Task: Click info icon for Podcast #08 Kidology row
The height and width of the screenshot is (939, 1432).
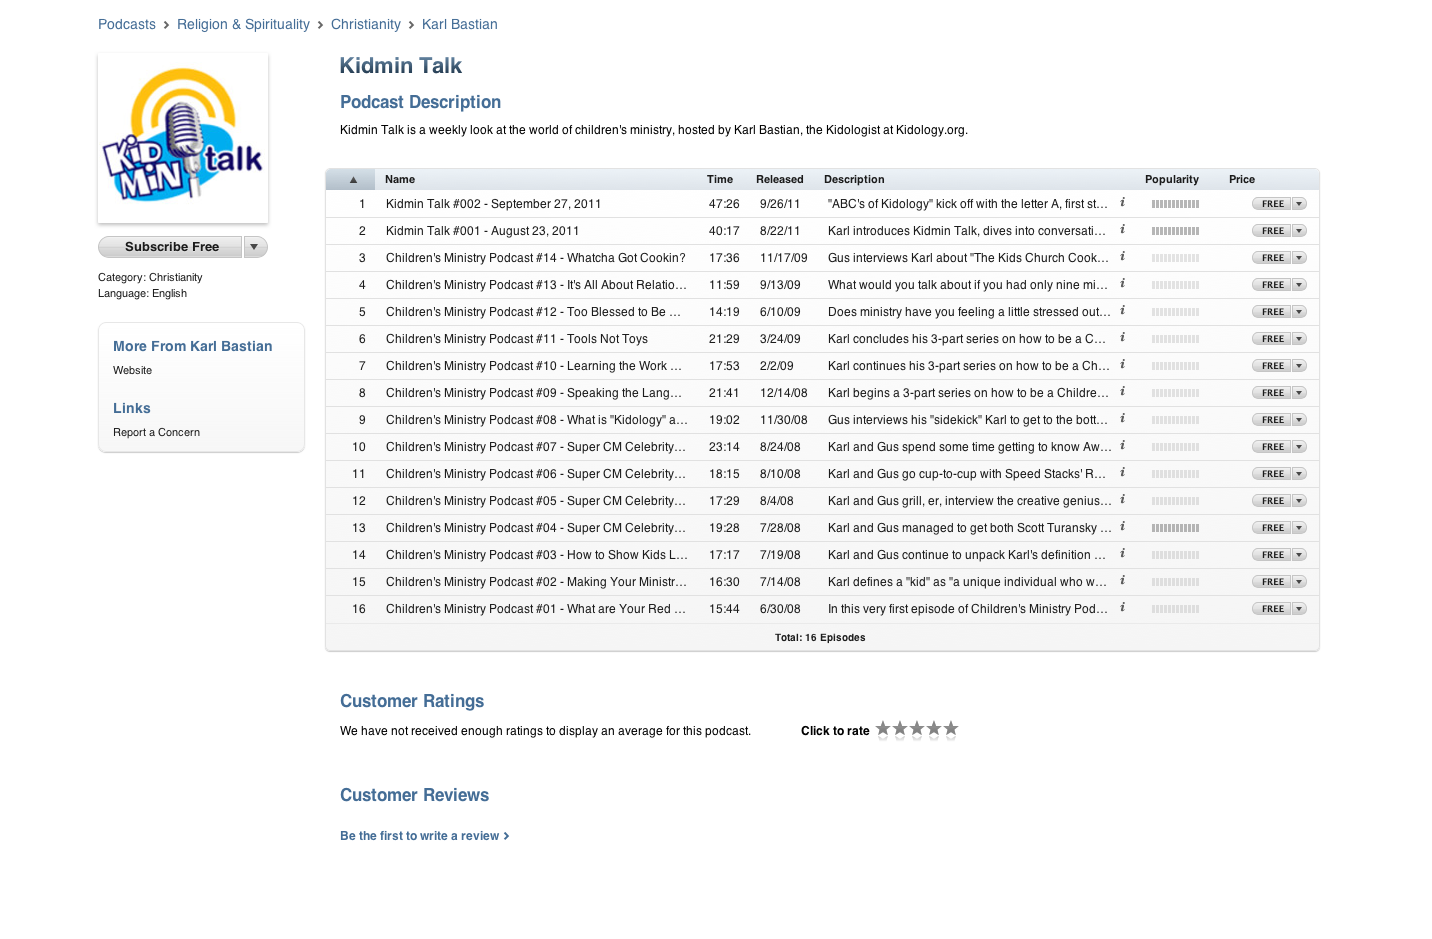Action: tap(1122, 419)
